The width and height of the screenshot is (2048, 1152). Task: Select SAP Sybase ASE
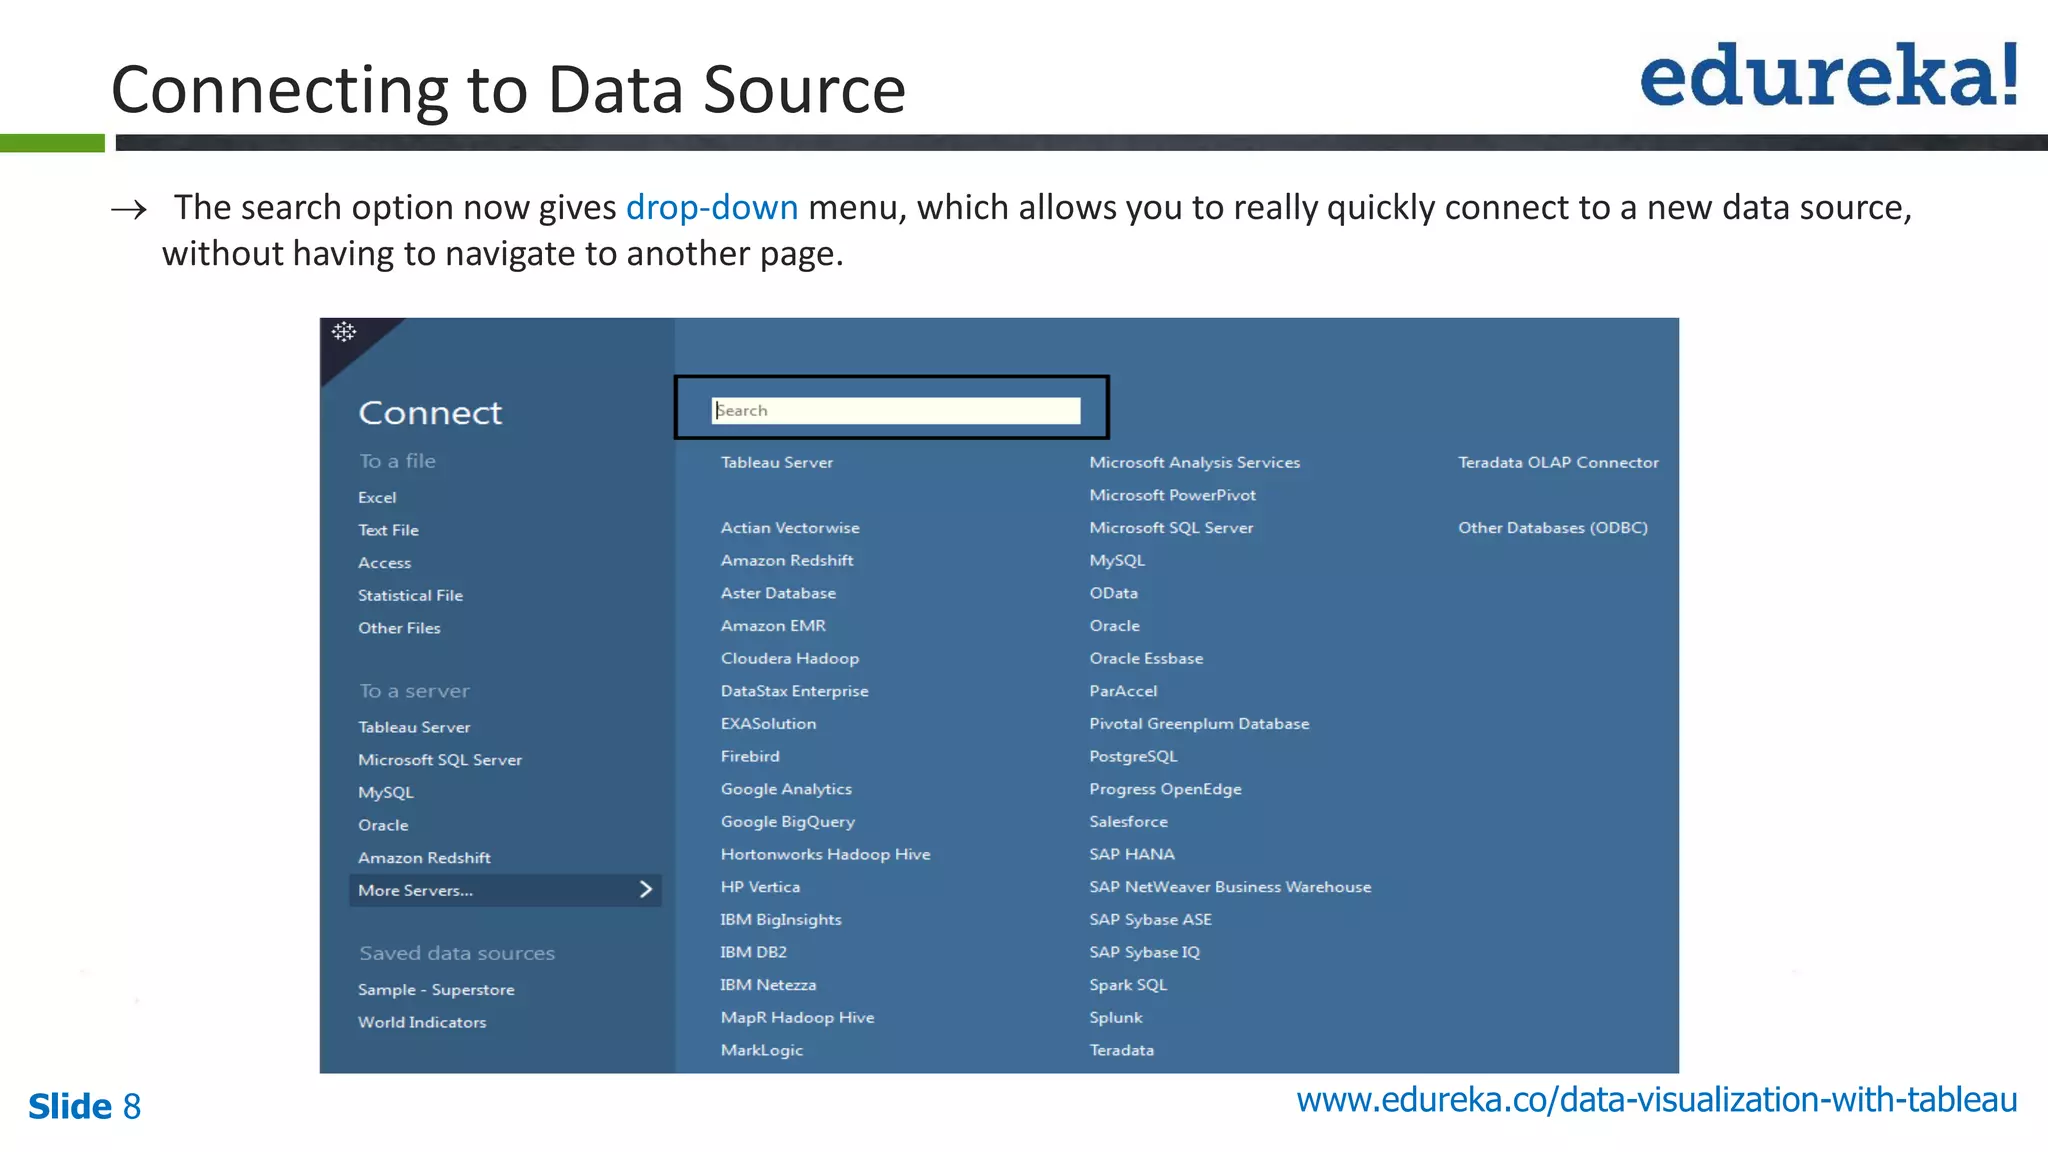(x=1150, y=919)
